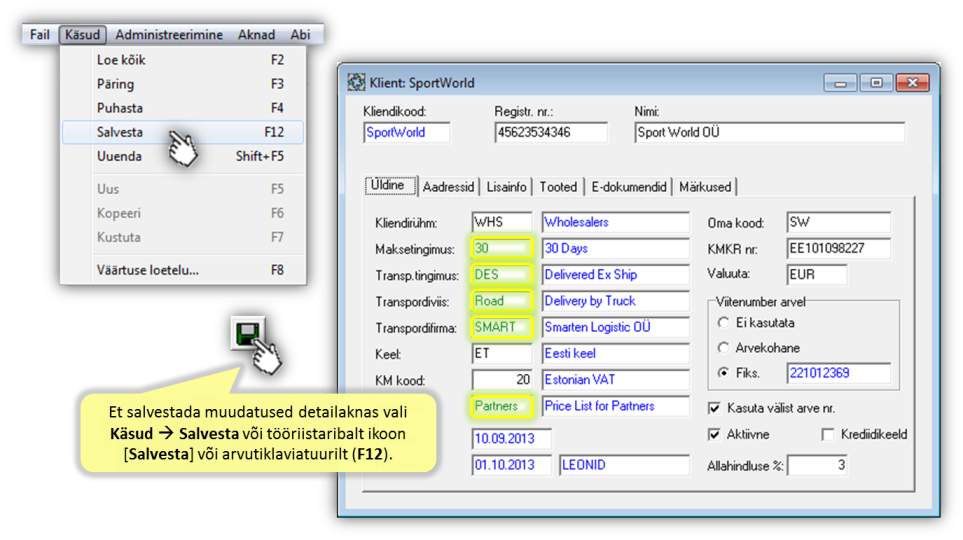
Task: Select Salvesta menu entry
Action: tap(183, 132)
